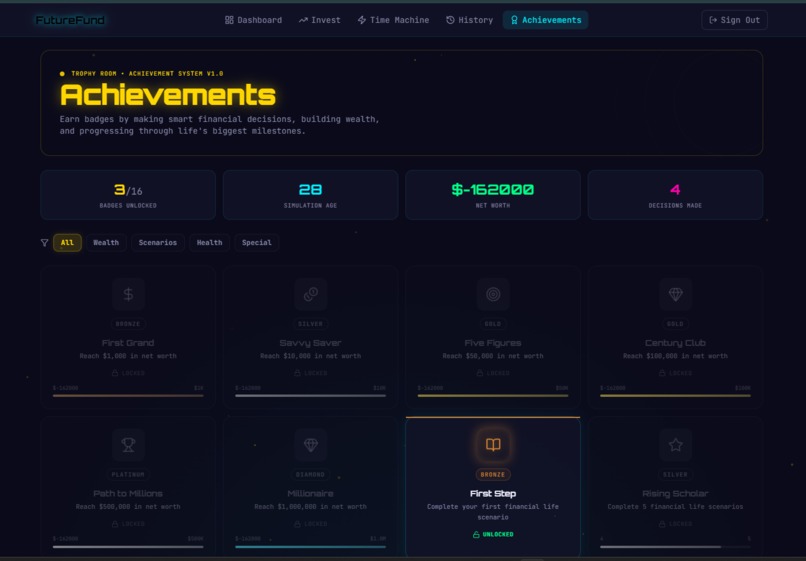Filter badges by Health
This screenshot has height=561, width=806.
pyautogui.click(x=210, y=243)
